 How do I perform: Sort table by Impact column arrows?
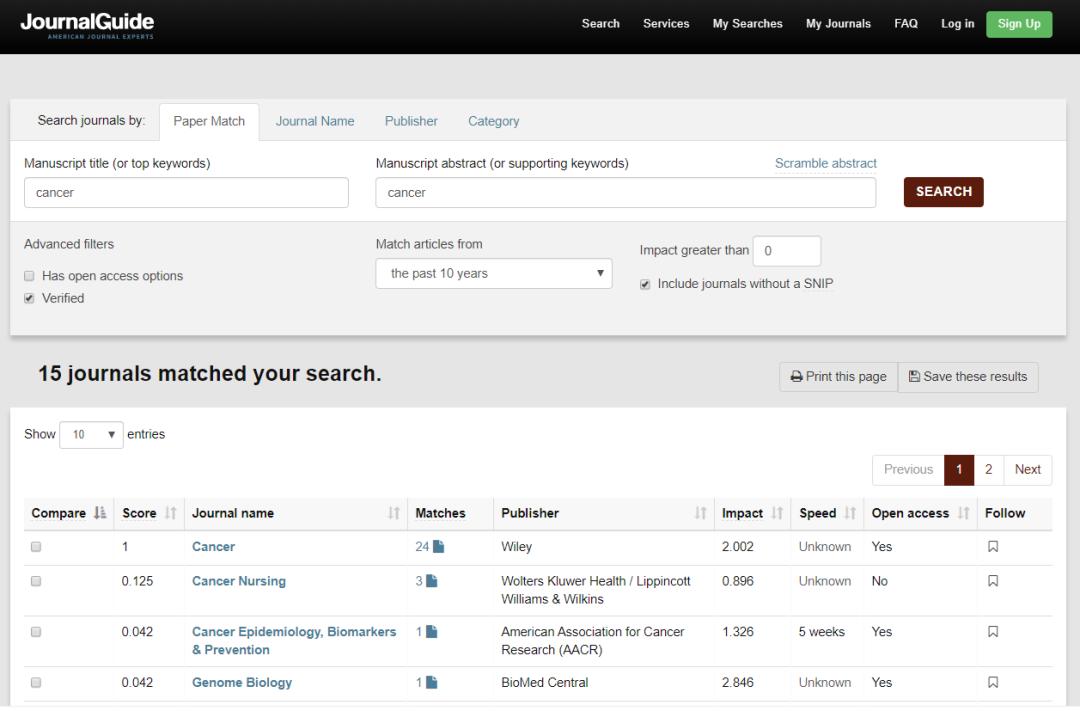(777, 514)
